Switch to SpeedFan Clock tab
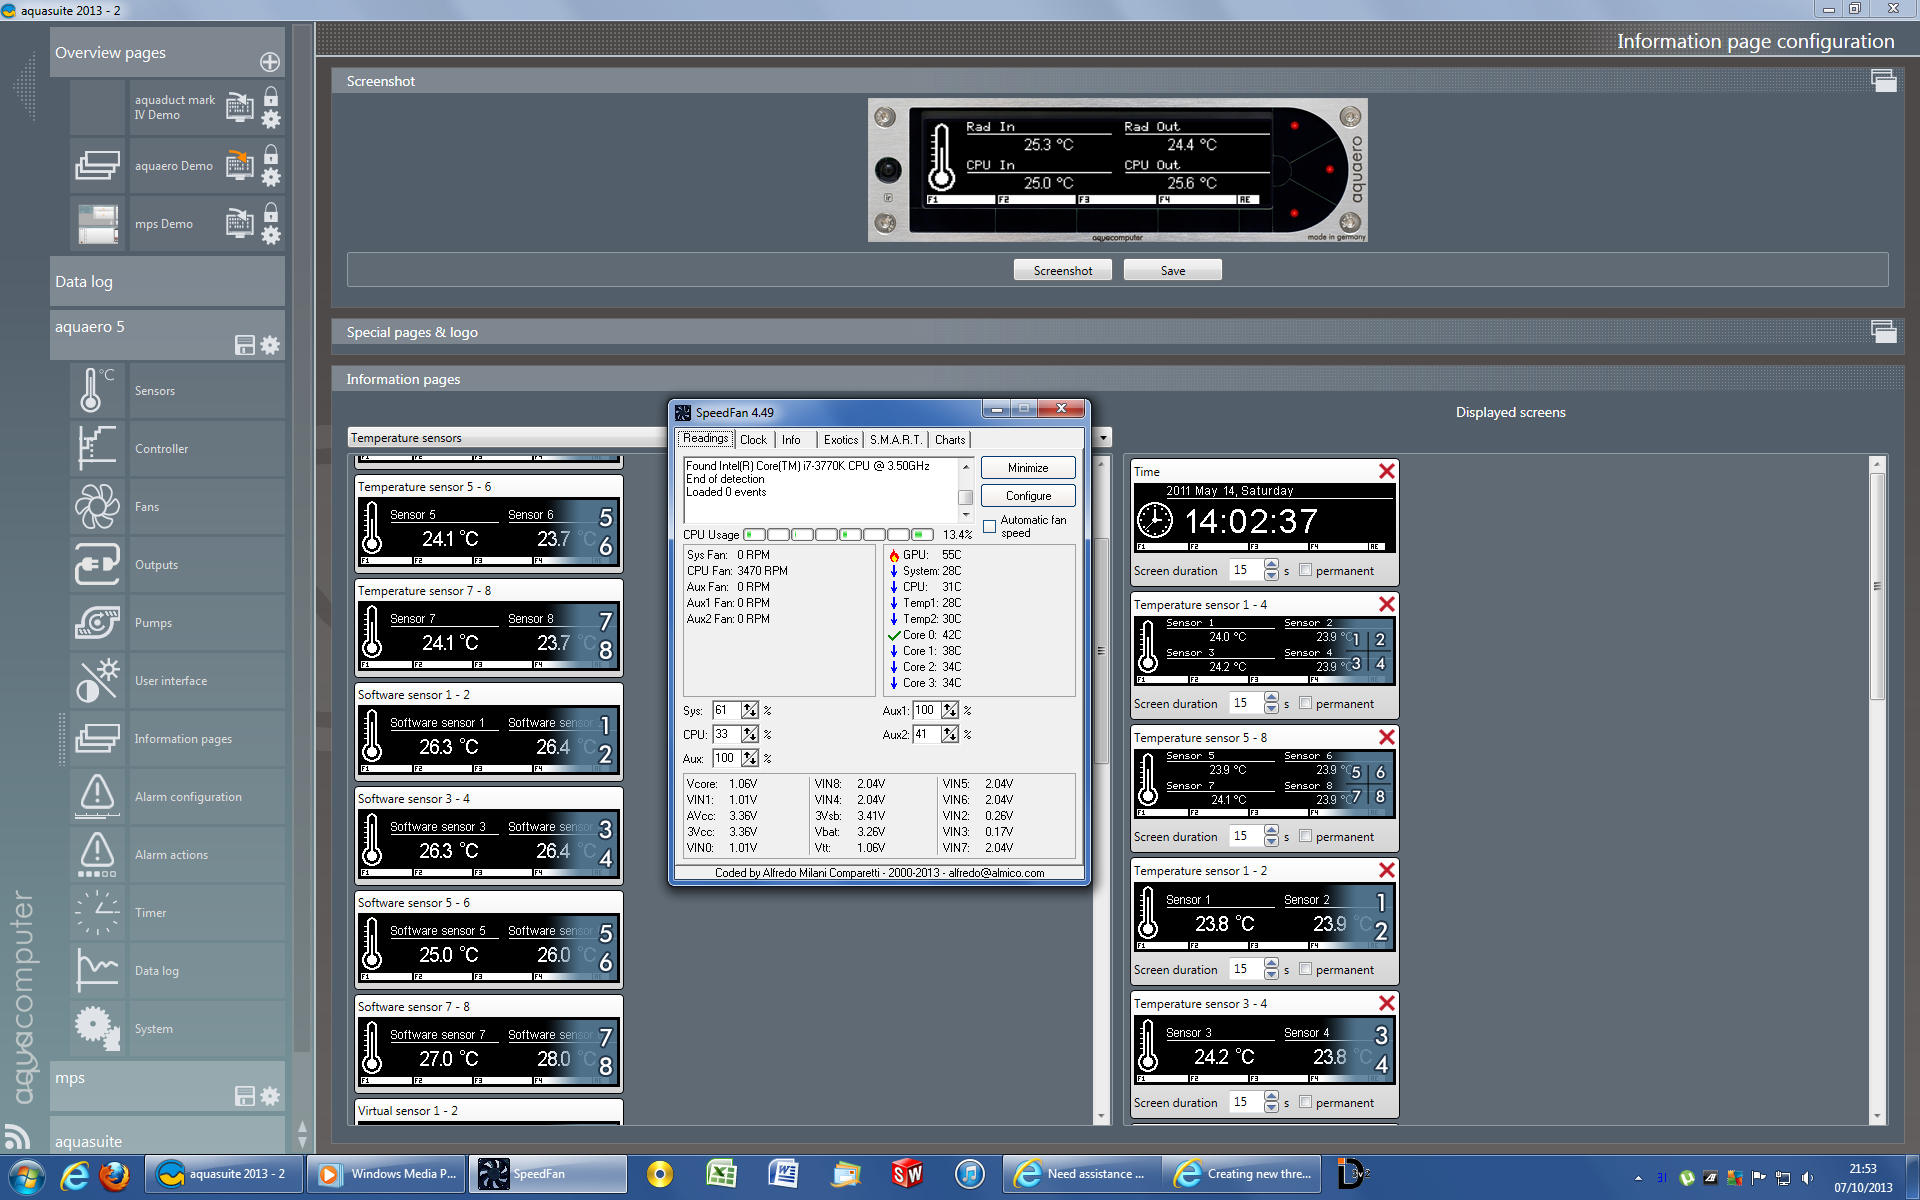The image size is (1920, 1200). [x=753, y=440]
